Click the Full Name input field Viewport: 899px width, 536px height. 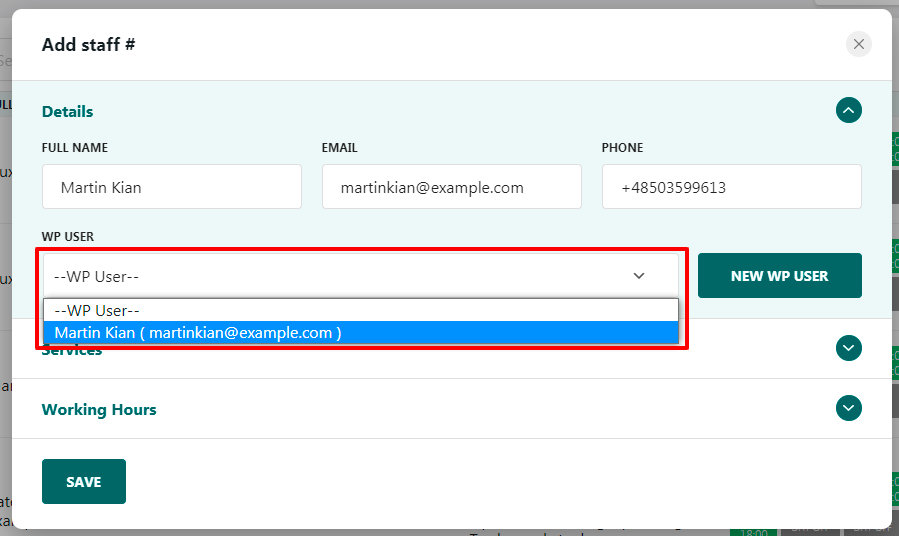click(171, 187)
